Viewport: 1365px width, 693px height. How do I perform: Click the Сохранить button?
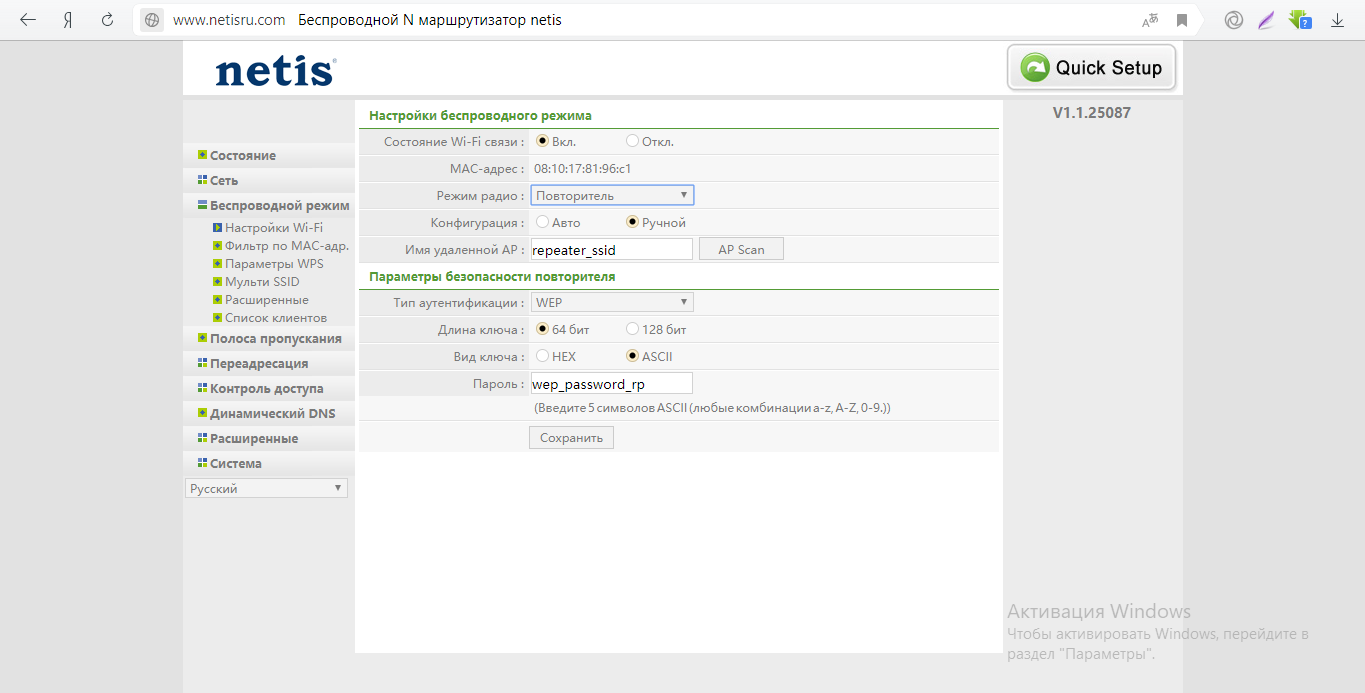(571, 437)
